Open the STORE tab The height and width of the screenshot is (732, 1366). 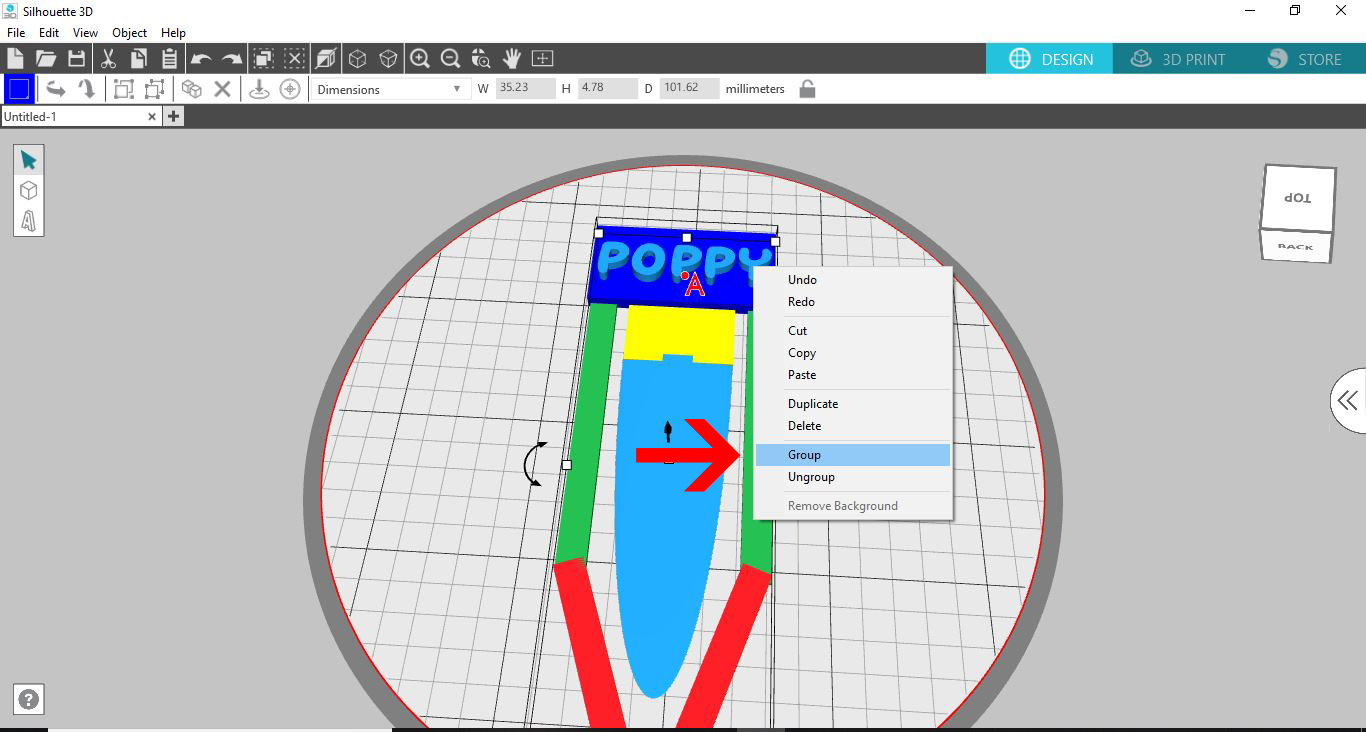pyautogui.click(x=1305, y=59)
